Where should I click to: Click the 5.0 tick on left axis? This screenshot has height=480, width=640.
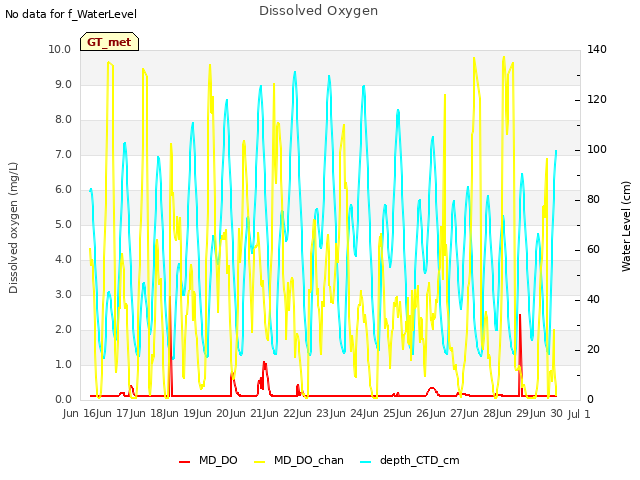(x=63, y=224)
